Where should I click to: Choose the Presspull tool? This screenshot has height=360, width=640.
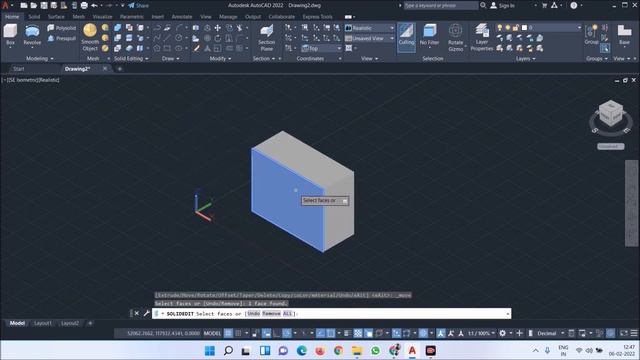point(62,38)
